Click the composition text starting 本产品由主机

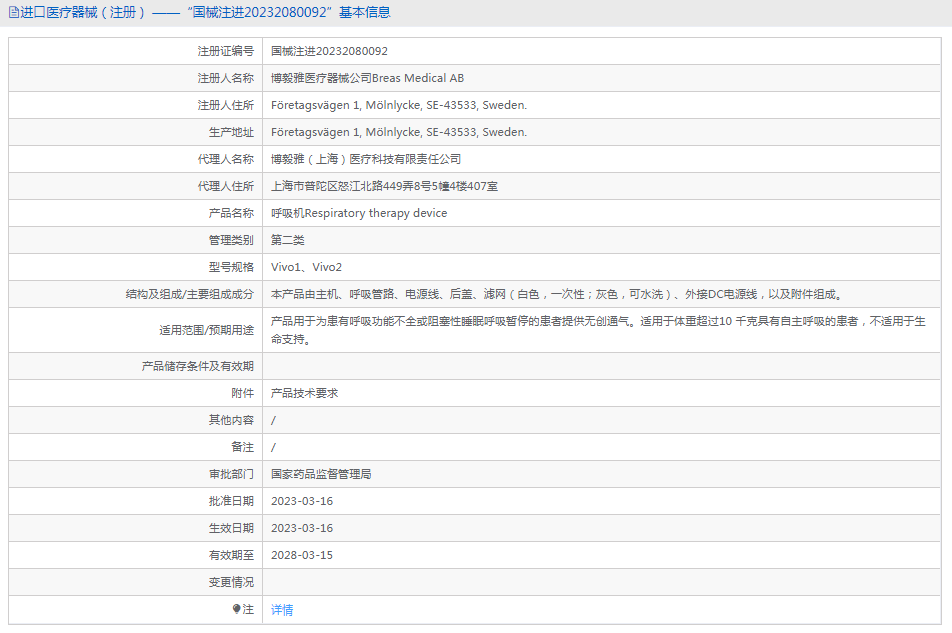pyautogui.click(x=556, y=294)
